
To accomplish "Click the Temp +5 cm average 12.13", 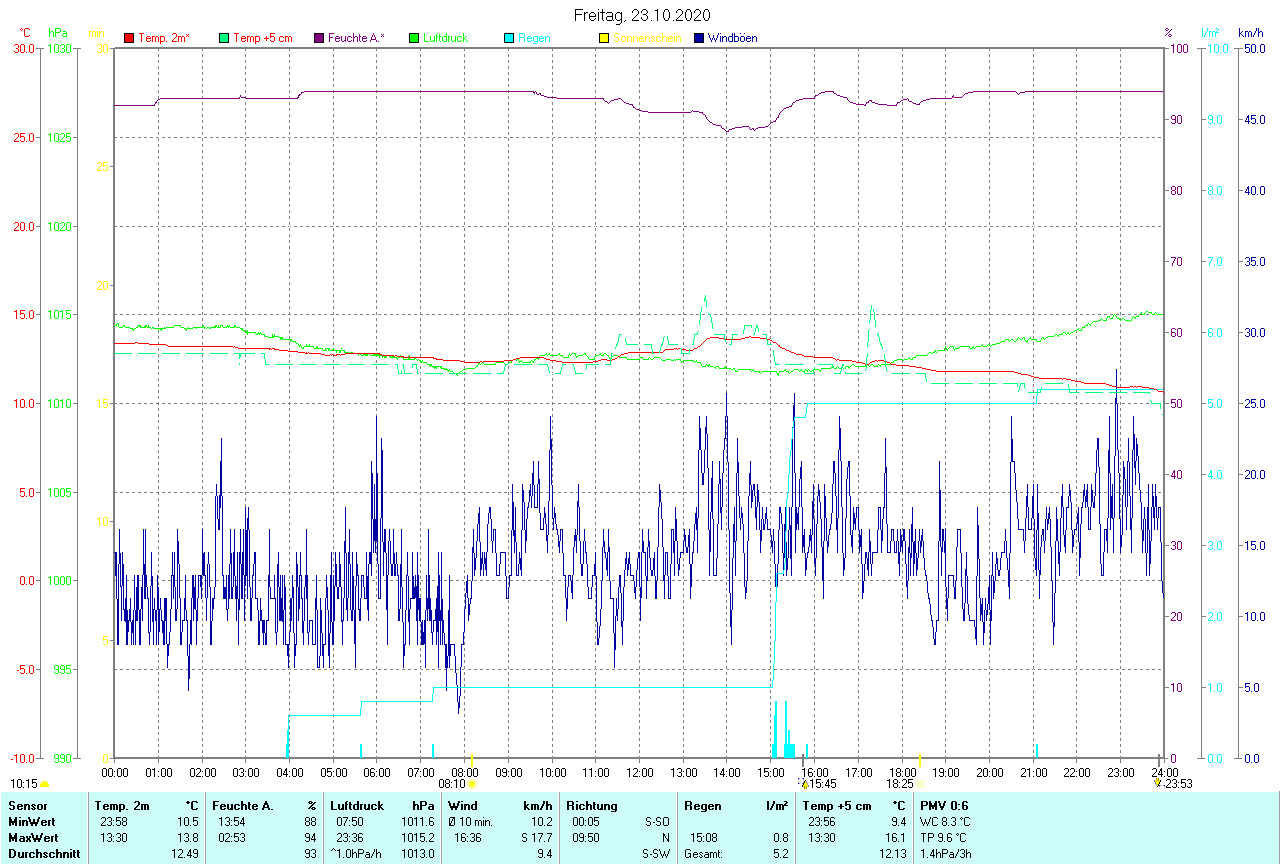I will pos(891,853).
